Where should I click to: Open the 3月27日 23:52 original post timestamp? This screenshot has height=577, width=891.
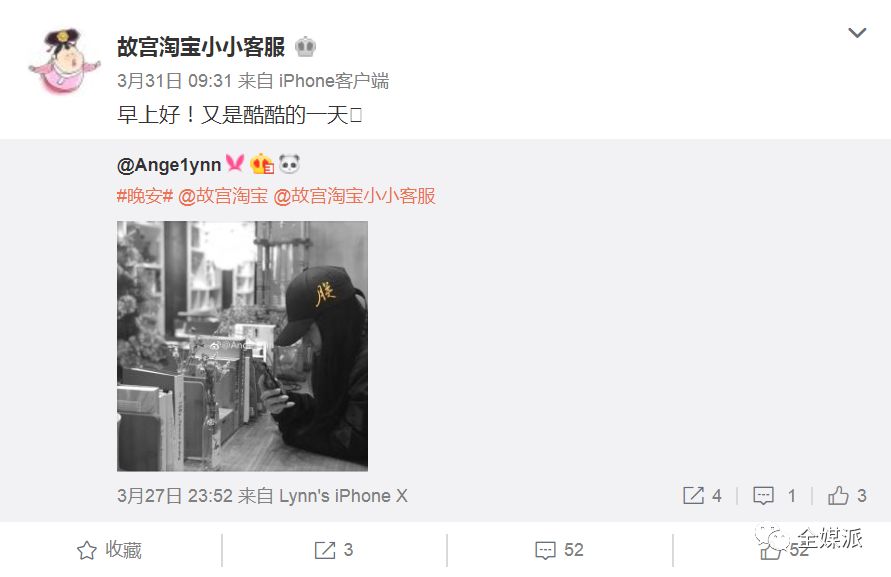174,496
